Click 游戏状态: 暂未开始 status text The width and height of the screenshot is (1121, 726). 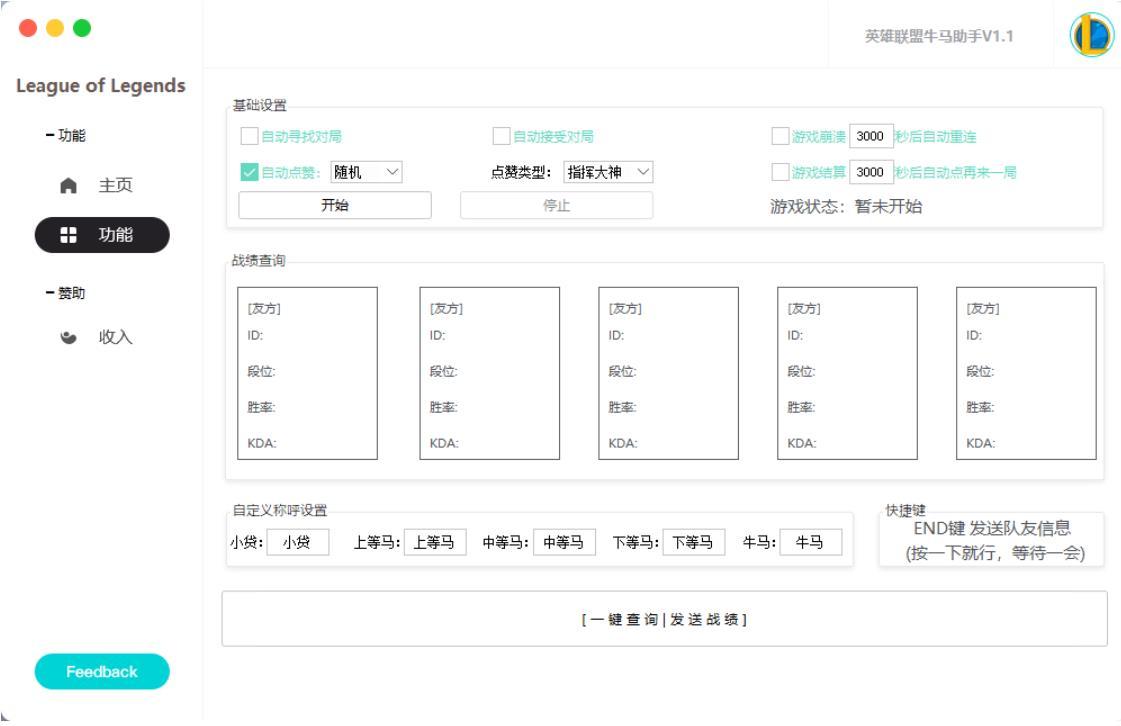point(846,207)
